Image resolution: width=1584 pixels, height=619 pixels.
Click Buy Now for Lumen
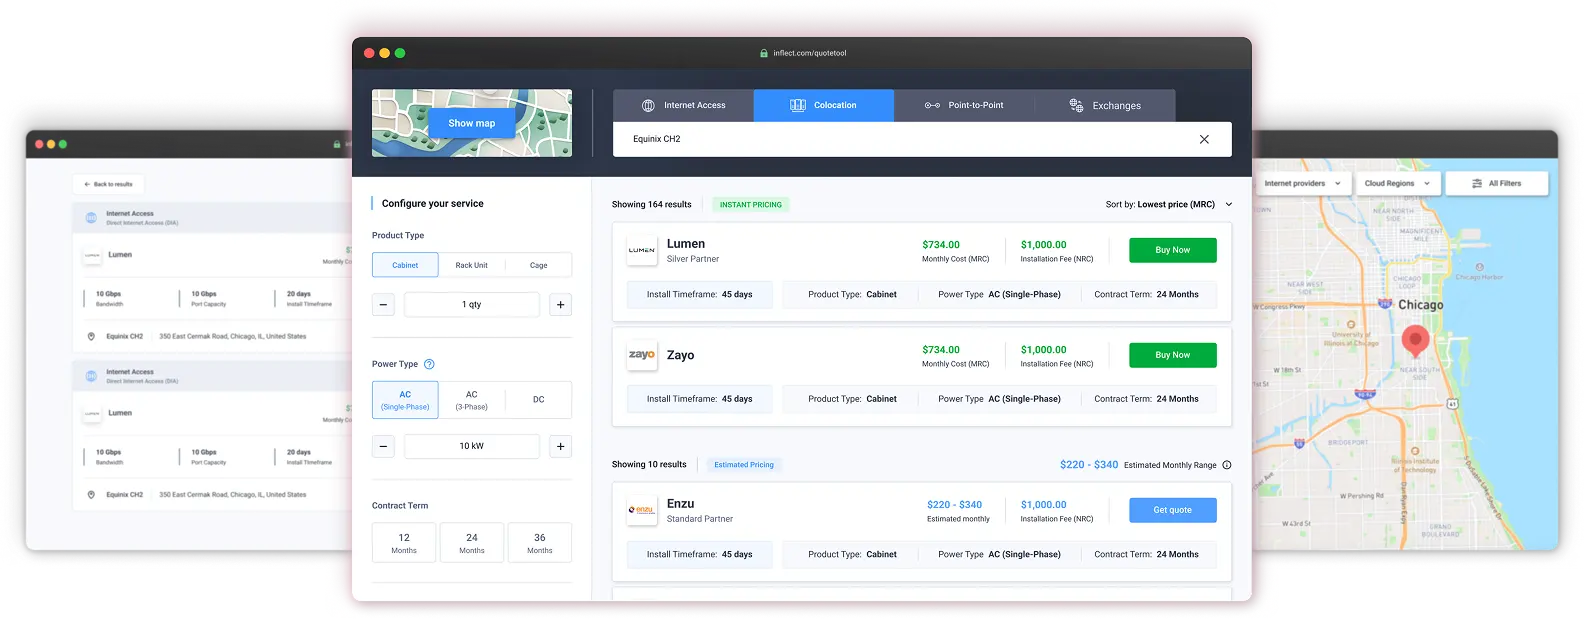click(x=1173, y=250)
